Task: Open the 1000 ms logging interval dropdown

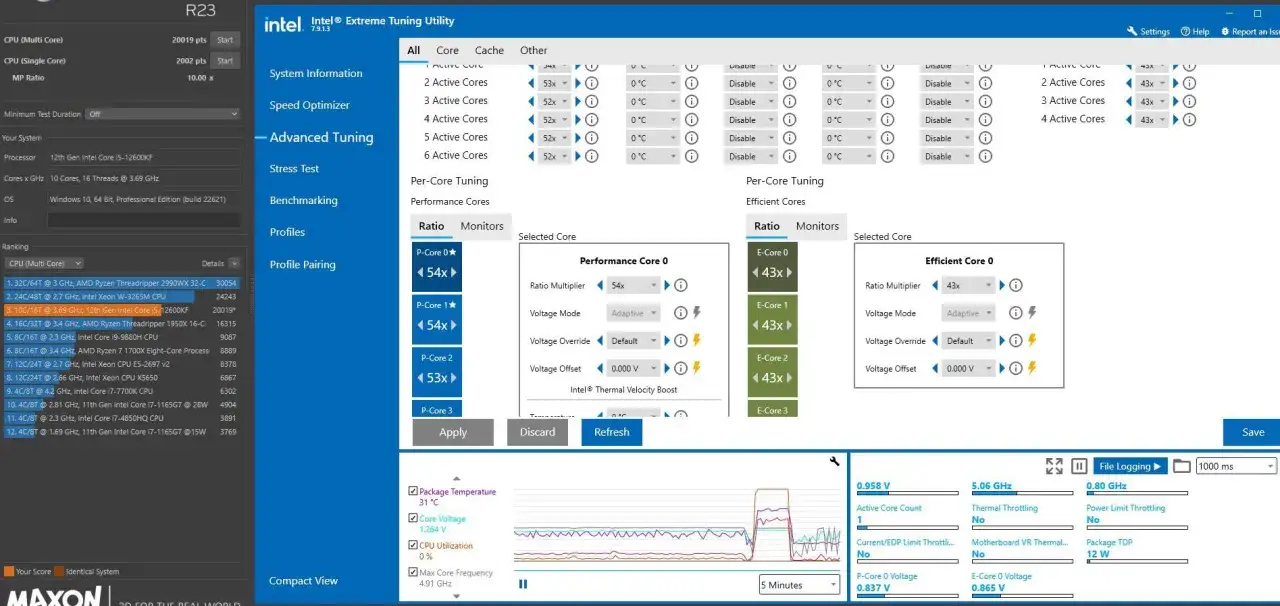Action: click(x=1237, y=466)
